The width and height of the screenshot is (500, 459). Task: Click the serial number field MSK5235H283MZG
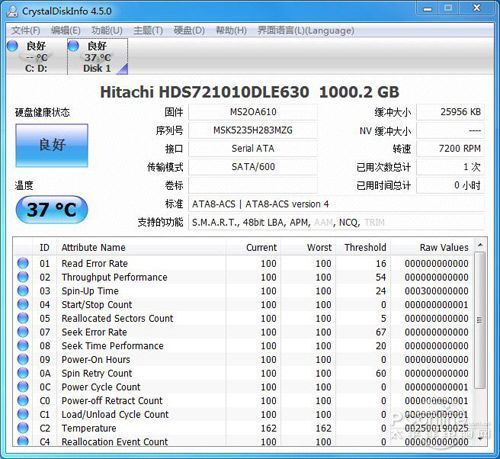pyautogui.click(x=253, y=130)
